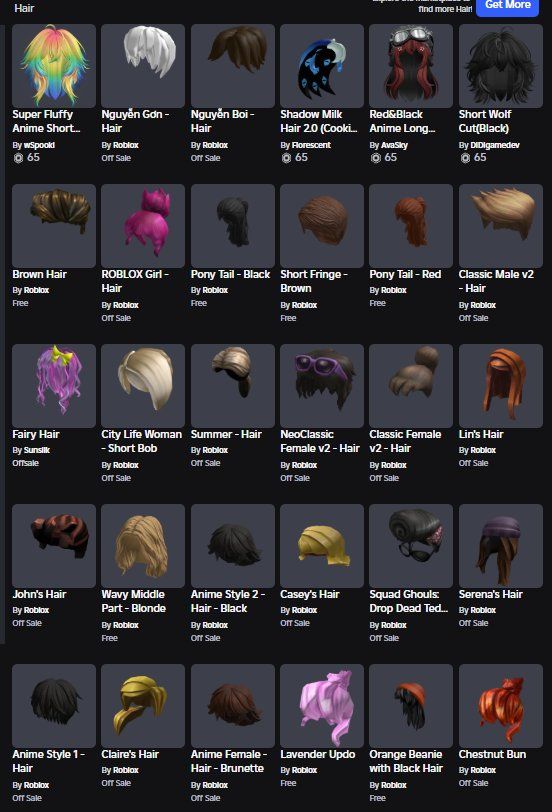Select NeoClassic Female v2 hair with sunglasses
Viewport: 552px width, 812px height.
322,386
